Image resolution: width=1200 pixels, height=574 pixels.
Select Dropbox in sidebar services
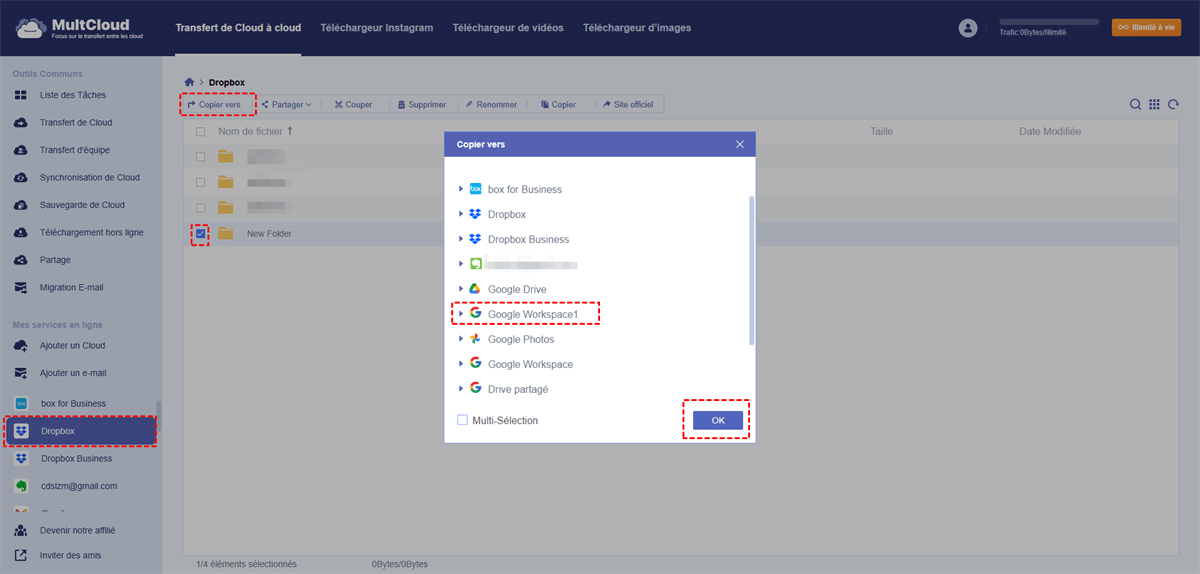pyautogui.click(x=80, y=431)
